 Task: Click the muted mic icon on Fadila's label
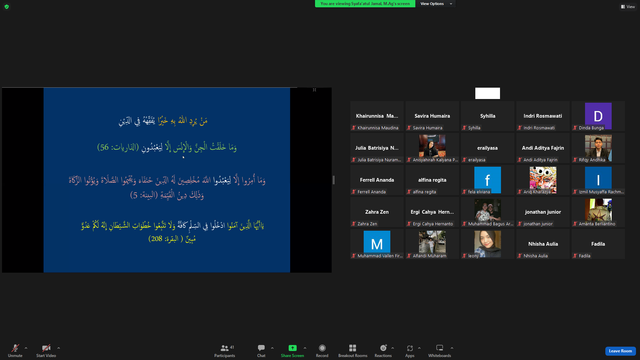(x=575, y=256)
